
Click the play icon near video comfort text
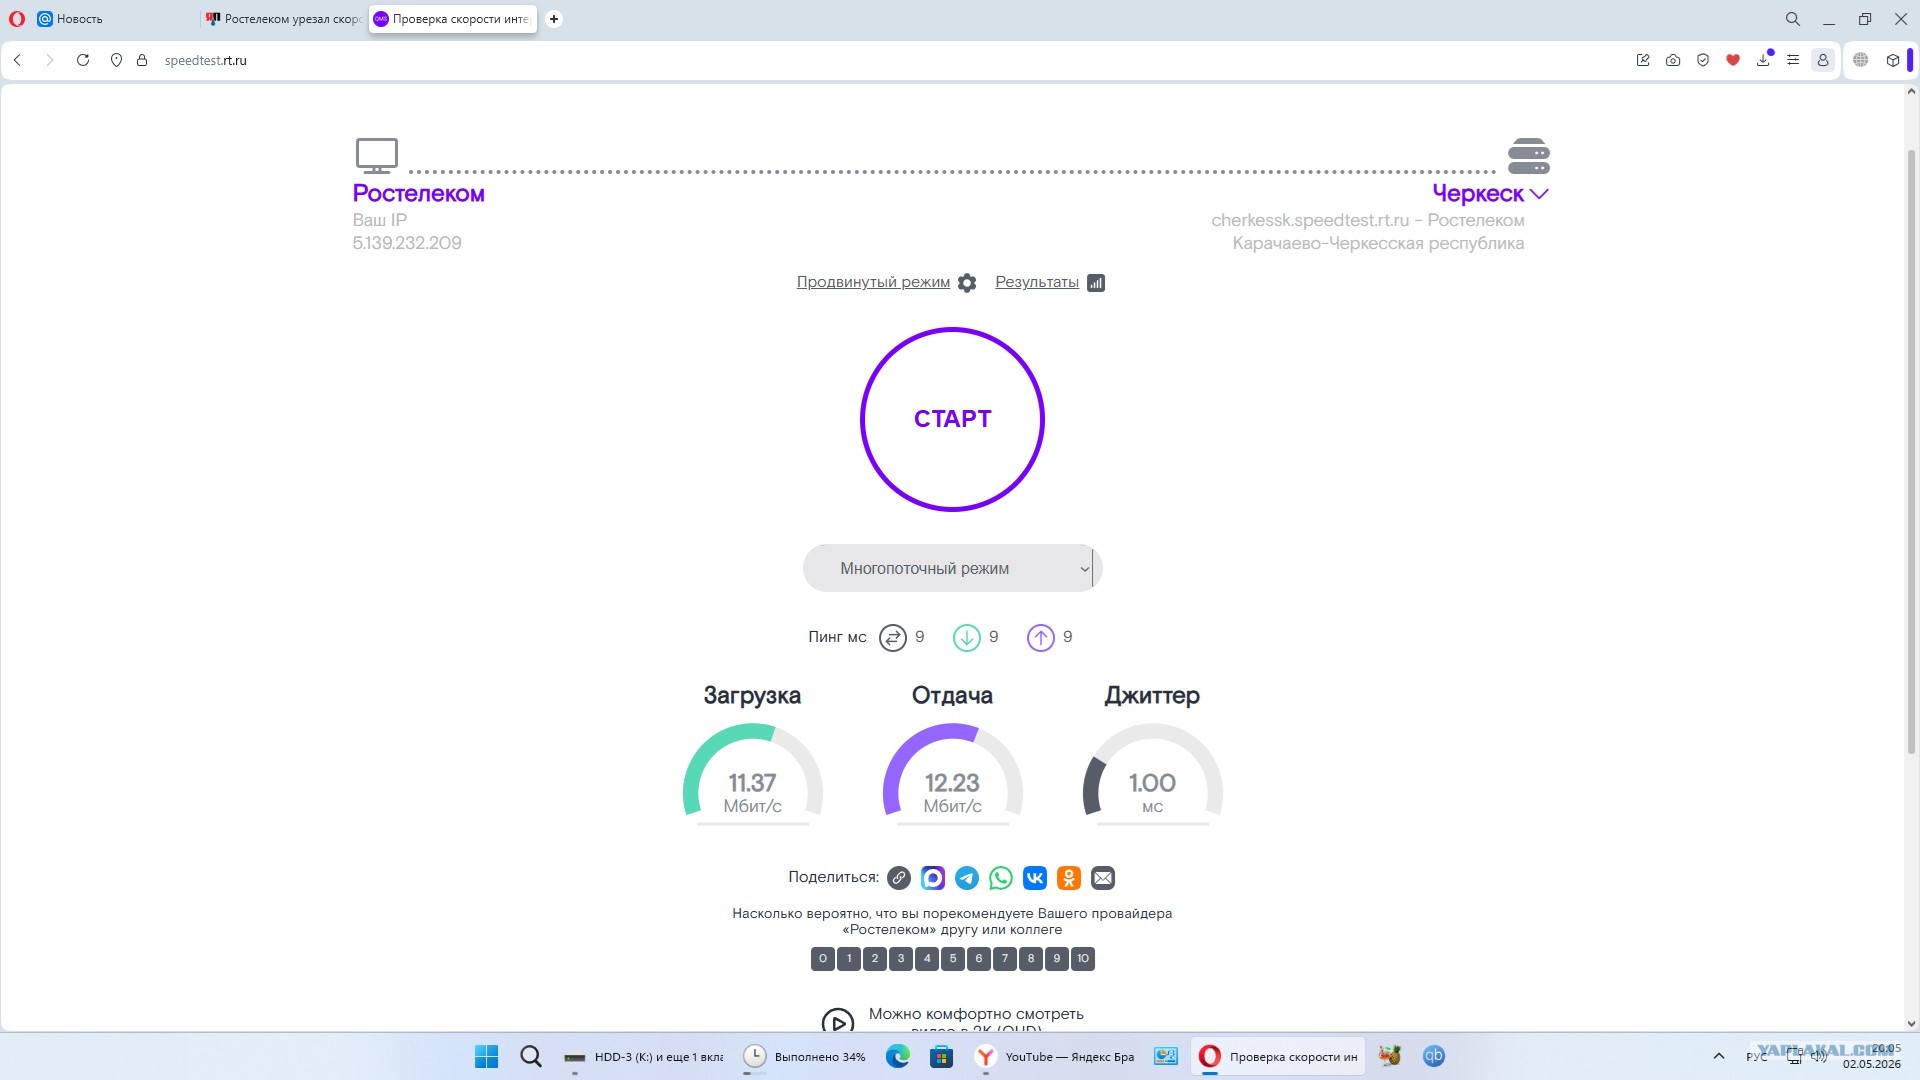click(838, 1020)
